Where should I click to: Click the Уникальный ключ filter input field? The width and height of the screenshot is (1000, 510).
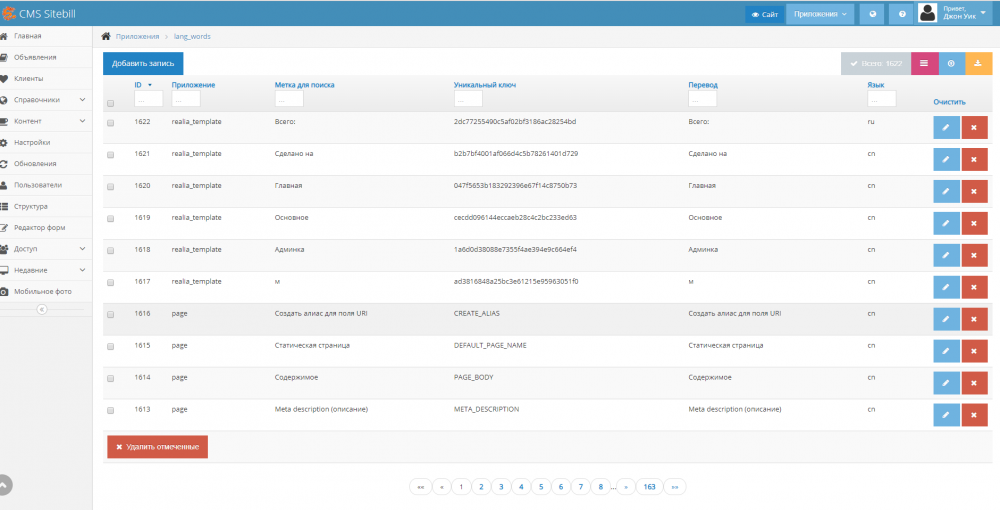(x=468, y=100)
